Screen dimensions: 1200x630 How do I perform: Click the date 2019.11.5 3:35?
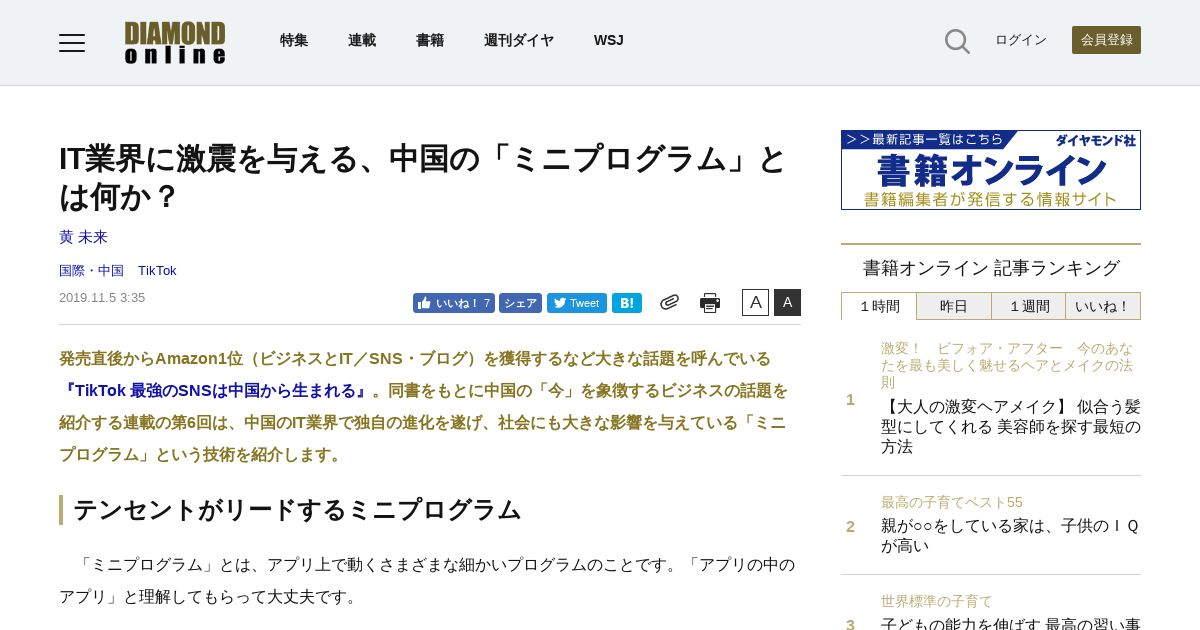click(102, 298)
